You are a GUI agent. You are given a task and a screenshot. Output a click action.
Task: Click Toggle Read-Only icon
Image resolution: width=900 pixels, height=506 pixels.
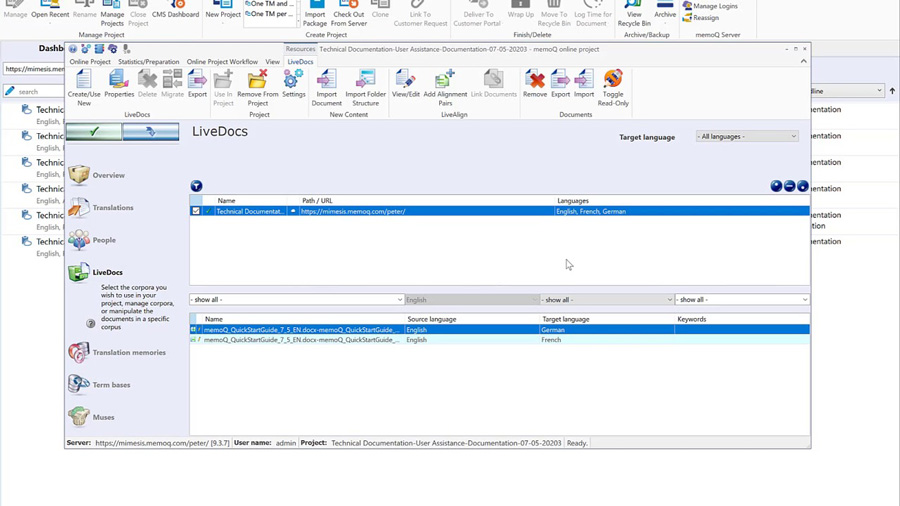coord(613,88)
